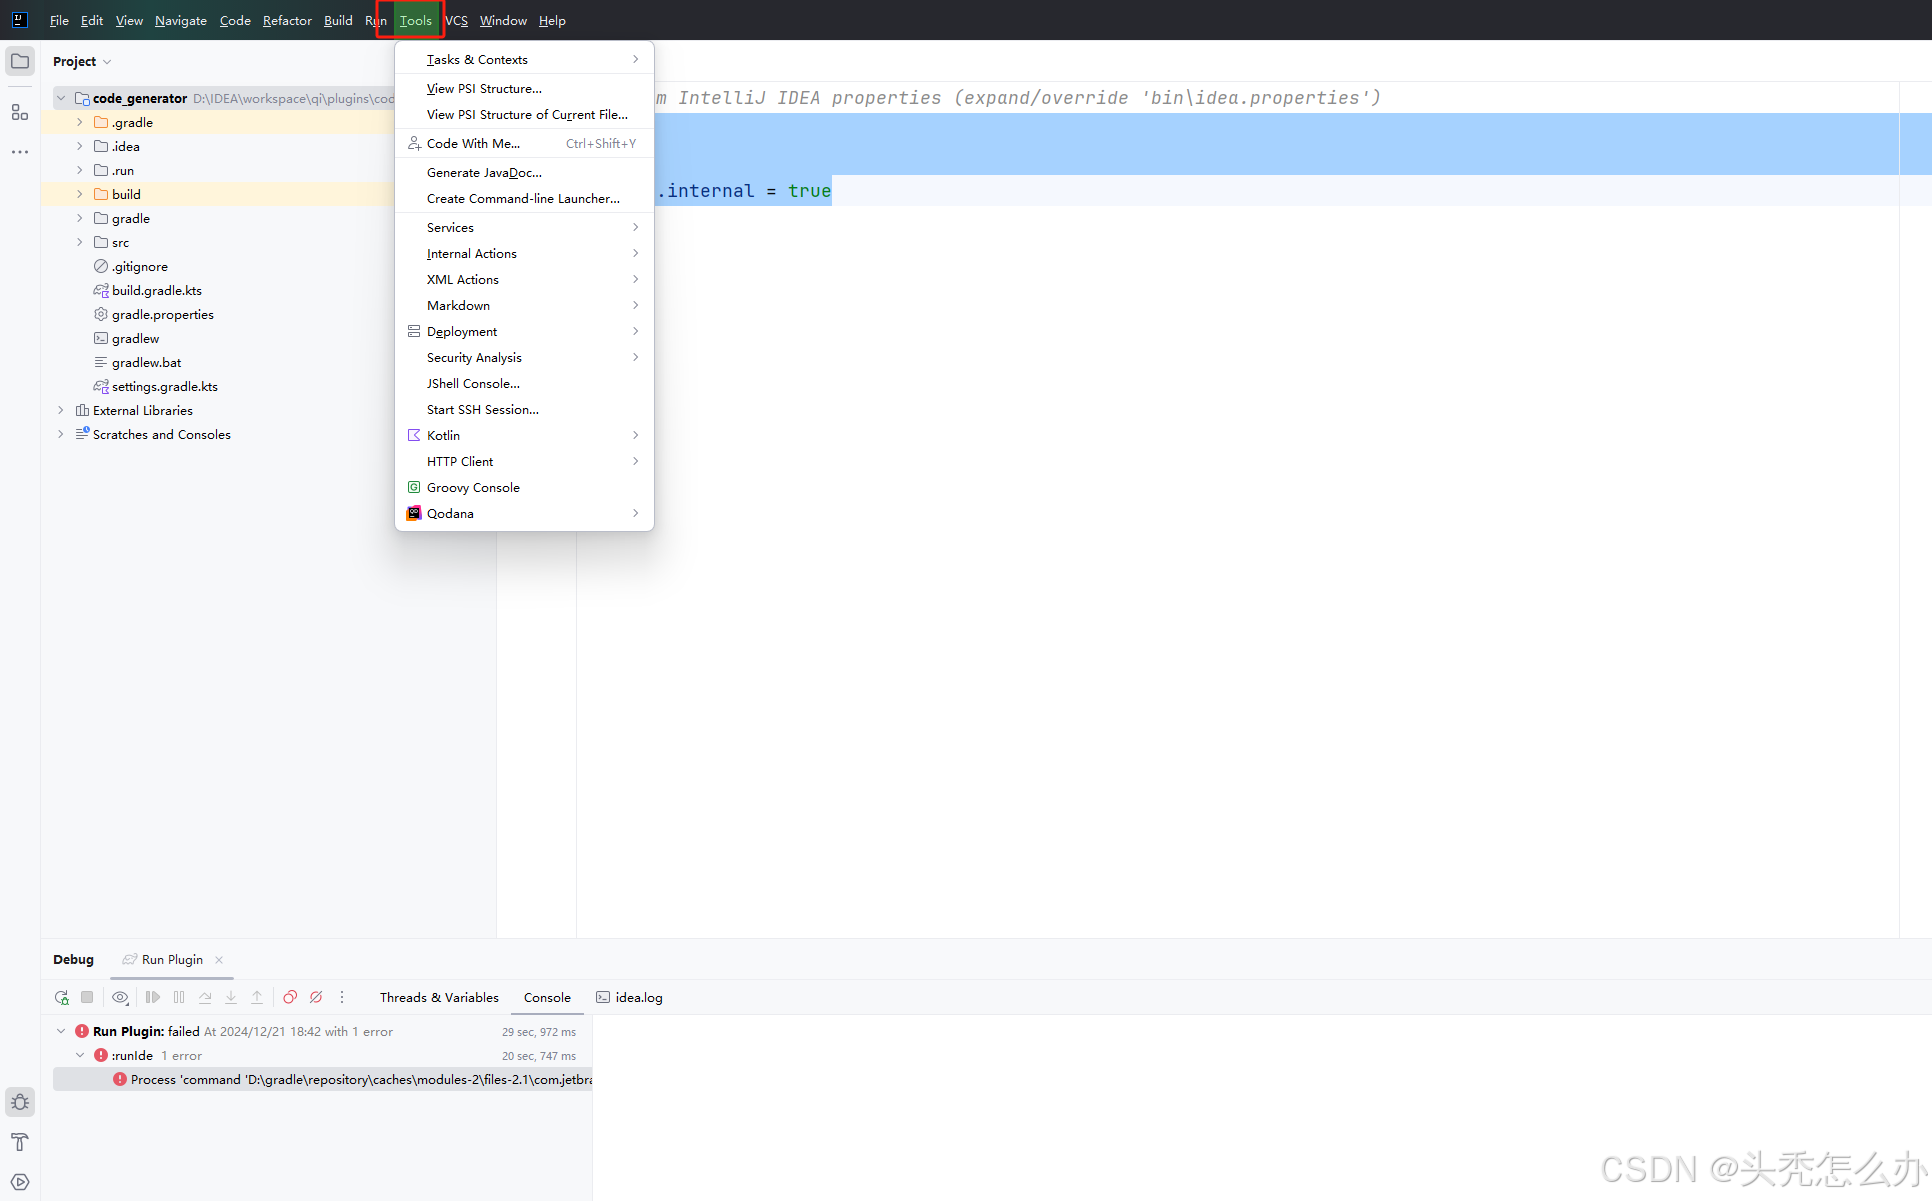Click the Rerun debug icon
The width and height of the screenshot is (1932, 1201).
coord(62,997)
